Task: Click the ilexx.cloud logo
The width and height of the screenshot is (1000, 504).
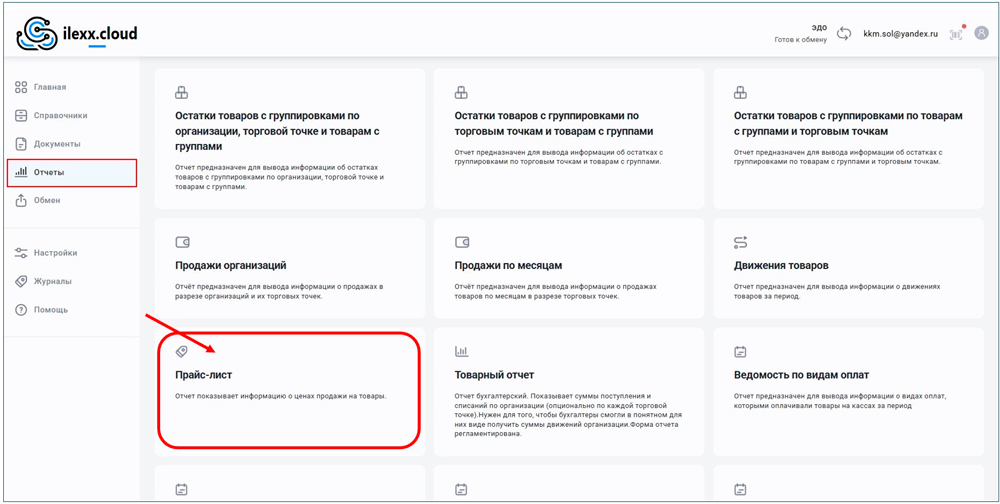Action: click(77, 34)
